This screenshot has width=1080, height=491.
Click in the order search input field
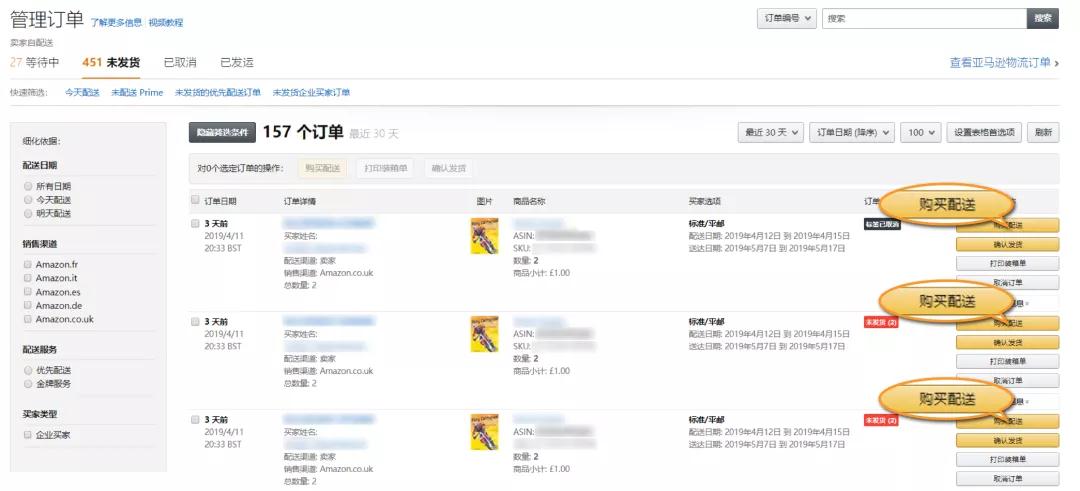click(924, 19)
